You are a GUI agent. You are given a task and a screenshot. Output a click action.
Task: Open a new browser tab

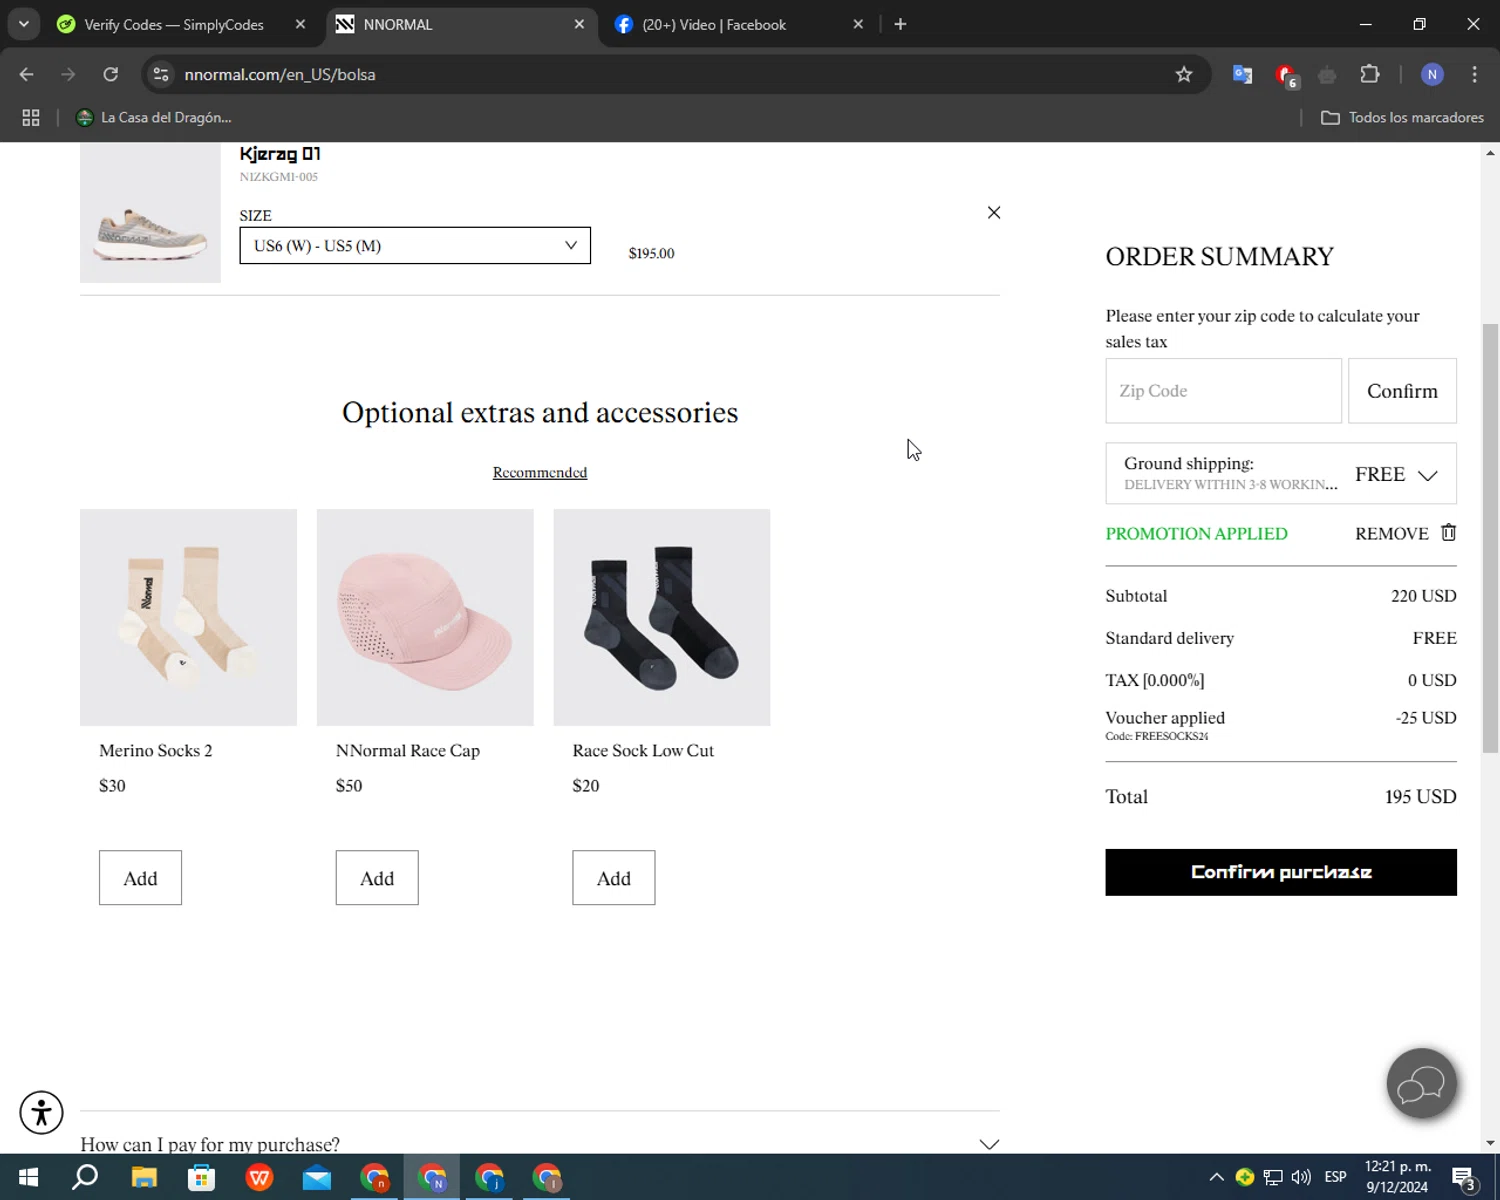[x=900, y=24]
